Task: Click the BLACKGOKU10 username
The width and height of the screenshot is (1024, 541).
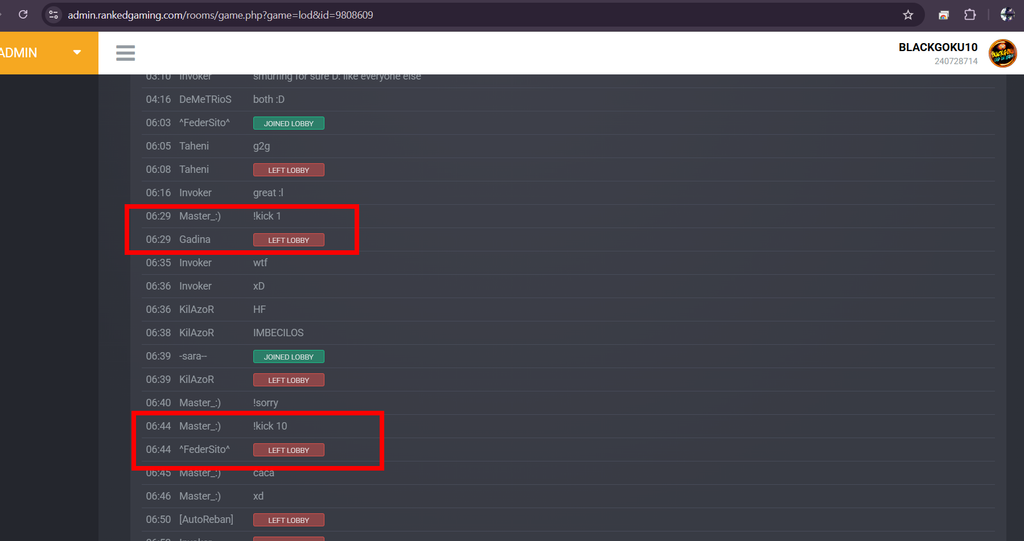Action: [x=938, y=47]
